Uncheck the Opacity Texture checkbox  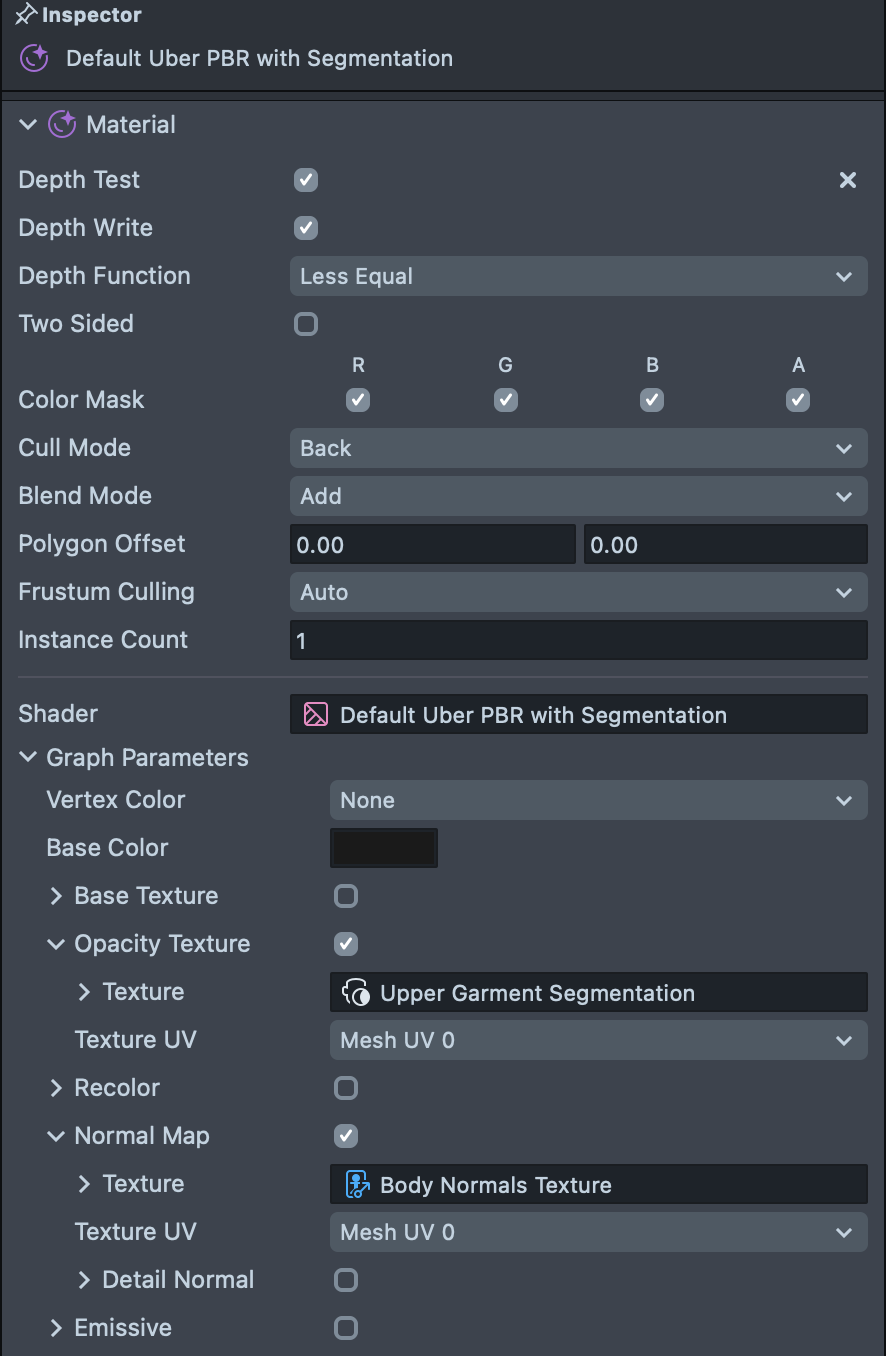(345, 944)
